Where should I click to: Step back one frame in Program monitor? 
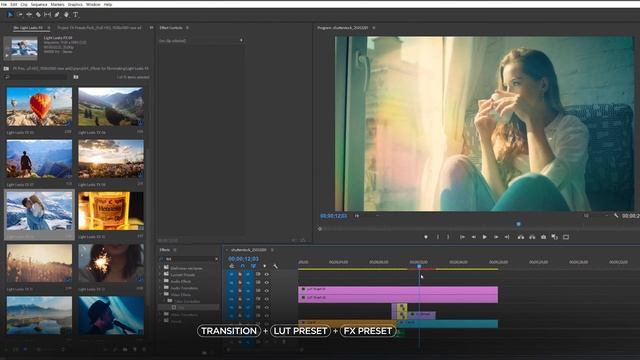point(473,237)
